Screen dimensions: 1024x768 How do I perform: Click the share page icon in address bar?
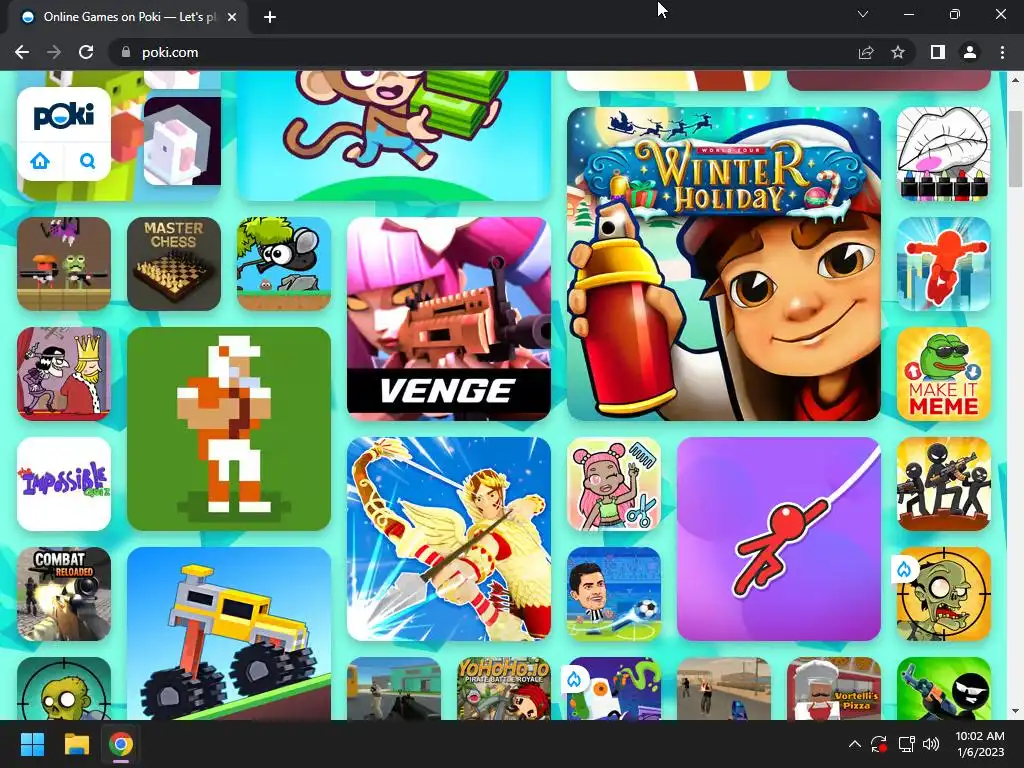click(866, 52)
